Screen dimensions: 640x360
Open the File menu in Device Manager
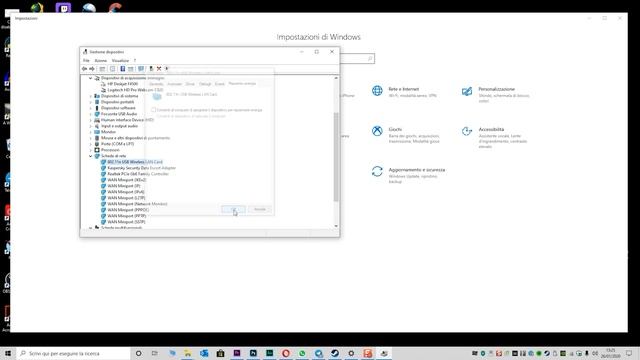click(x=86, y=60)
